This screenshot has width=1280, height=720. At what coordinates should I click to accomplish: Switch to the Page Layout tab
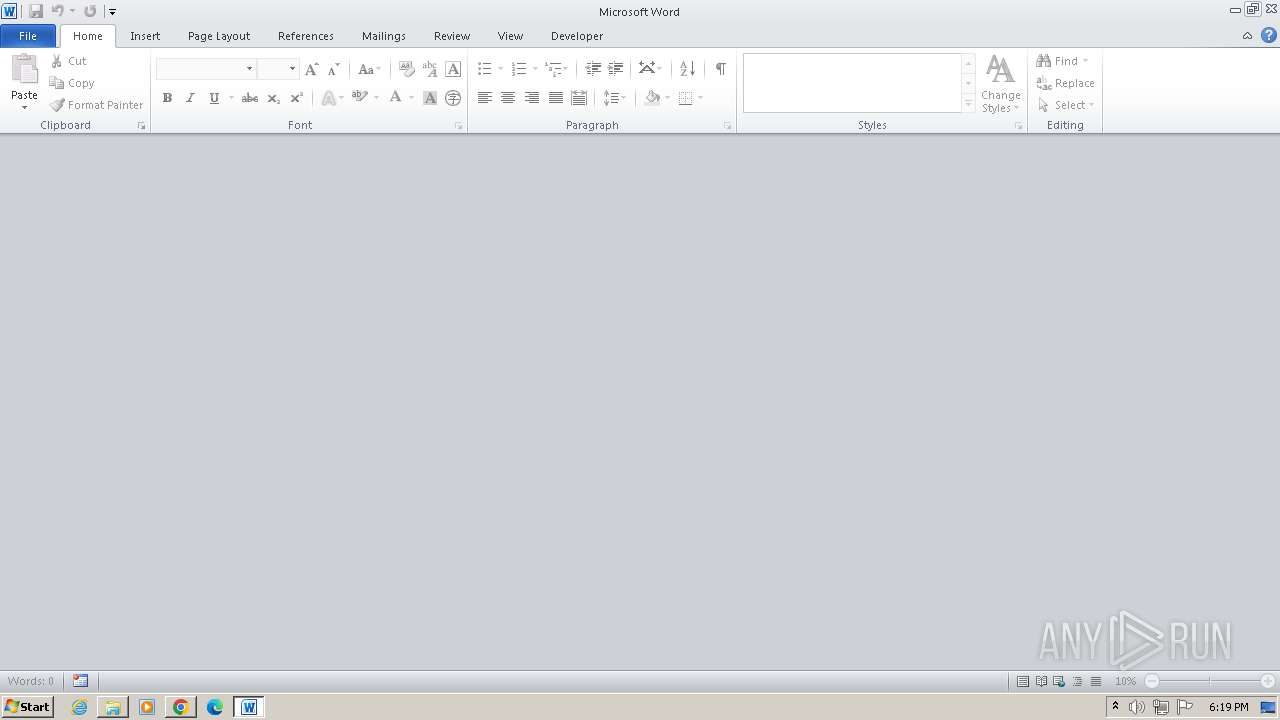tap(219, 36)
